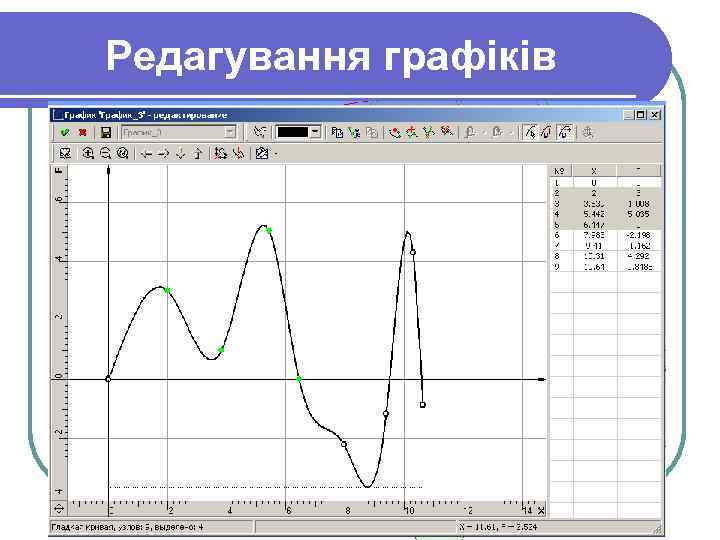
Task: Click the split node icon with green Y
Action: [x=429, y=133]
